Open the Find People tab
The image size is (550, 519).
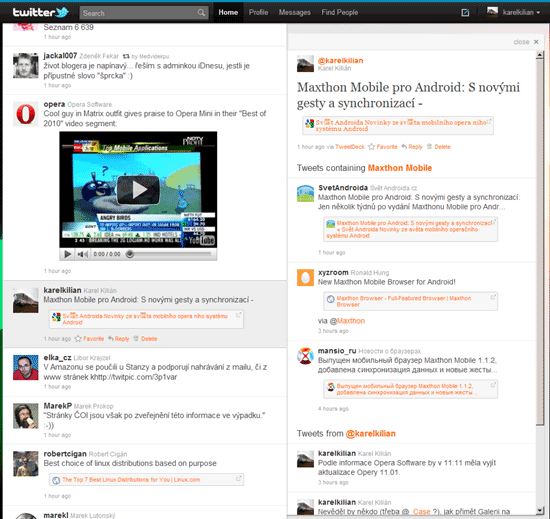[340, 12]
